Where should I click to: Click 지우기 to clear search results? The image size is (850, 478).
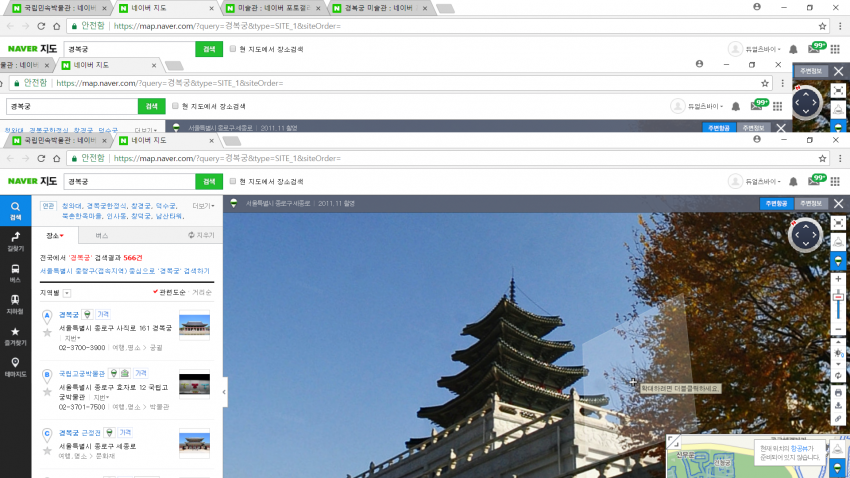click(202, 235)
